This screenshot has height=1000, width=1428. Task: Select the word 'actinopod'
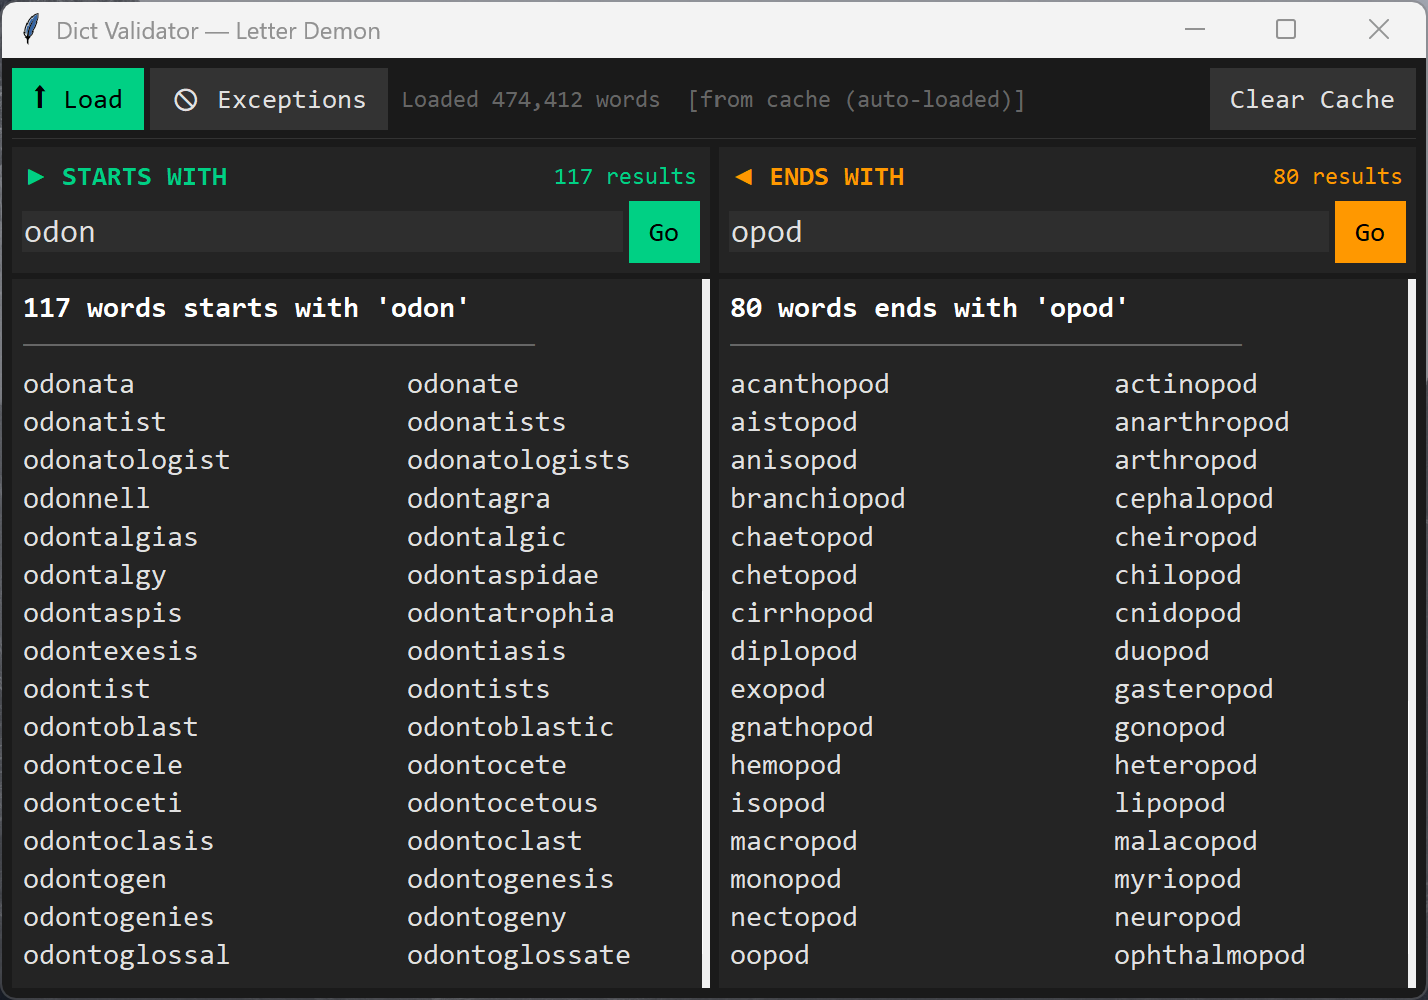1186,384
